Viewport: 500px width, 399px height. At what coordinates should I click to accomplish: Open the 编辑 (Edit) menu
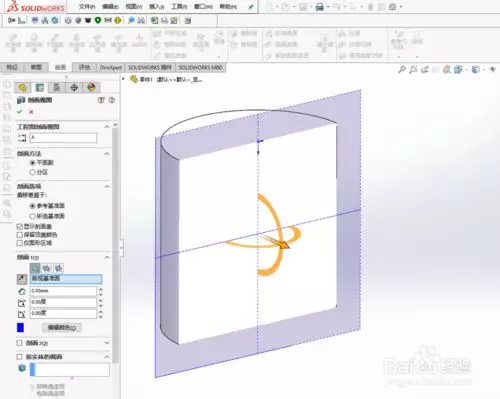click(110, 6)
